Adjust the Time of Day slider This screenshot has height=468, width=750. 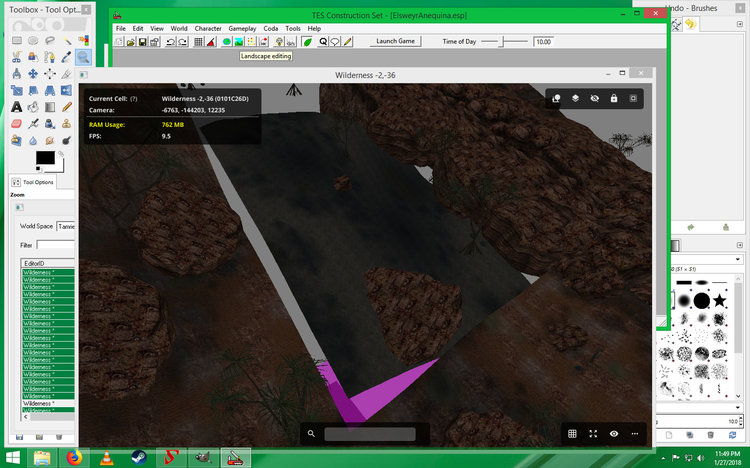(503, 42)
